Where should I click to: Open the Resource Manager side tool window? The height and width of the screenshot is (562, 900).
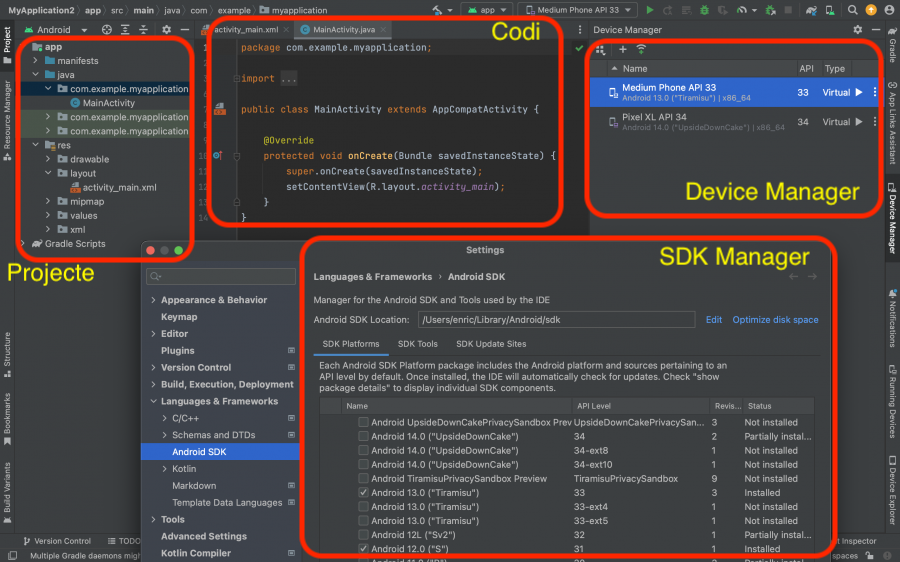(7, 121)
